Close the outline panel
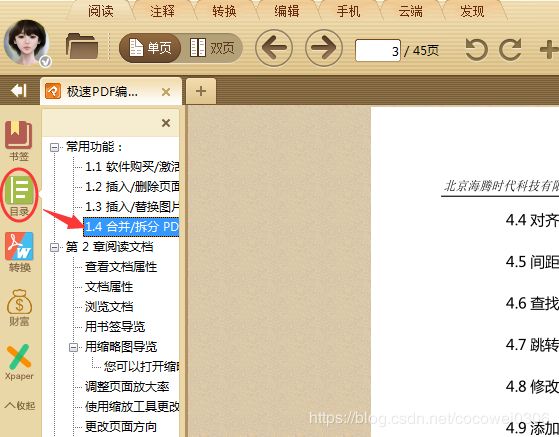Viewport: 559px width, 437px height. 166,123
